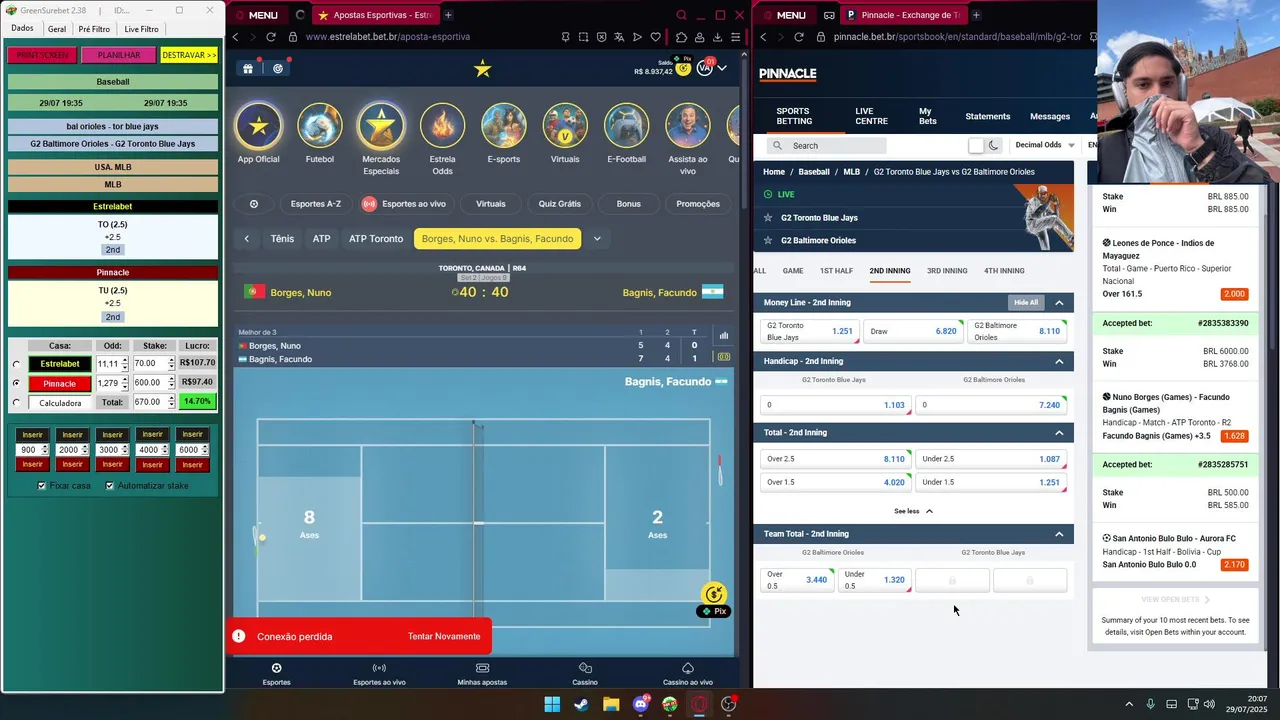This screenshot has width=1280, height=720.
Task: Open Minhas apostas bottom navigation icon
Action: point(482,668)
